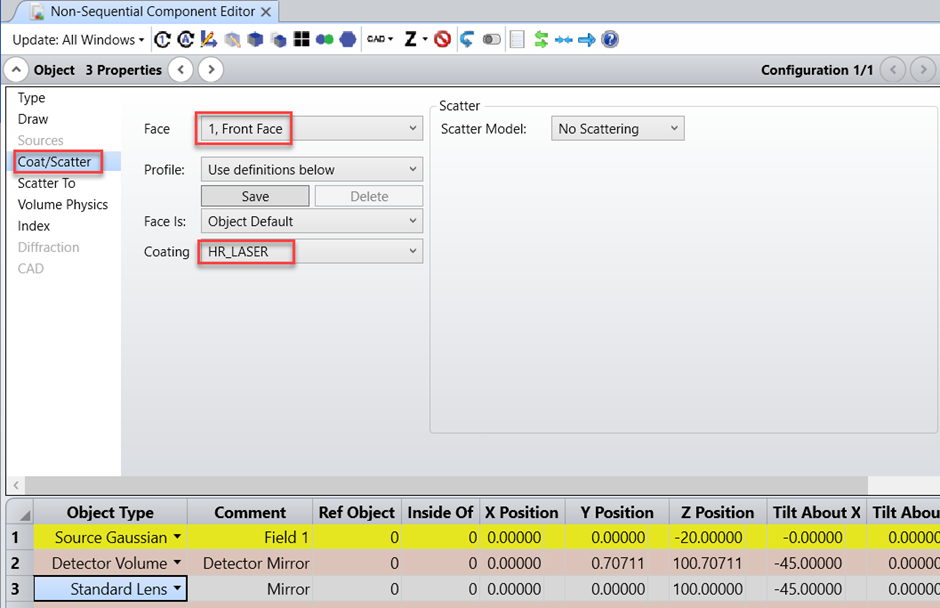The height and width of the screenshot is (608, 940).
Task: Click the Delete profile button
Action: [368, 195]
